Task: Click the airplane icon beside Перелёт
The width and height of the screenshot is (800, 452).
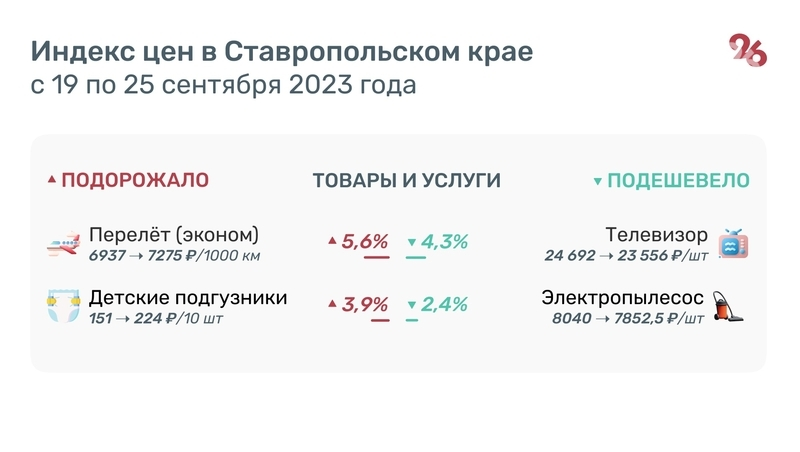Action: pyautogui.click(x=64, y=243)
